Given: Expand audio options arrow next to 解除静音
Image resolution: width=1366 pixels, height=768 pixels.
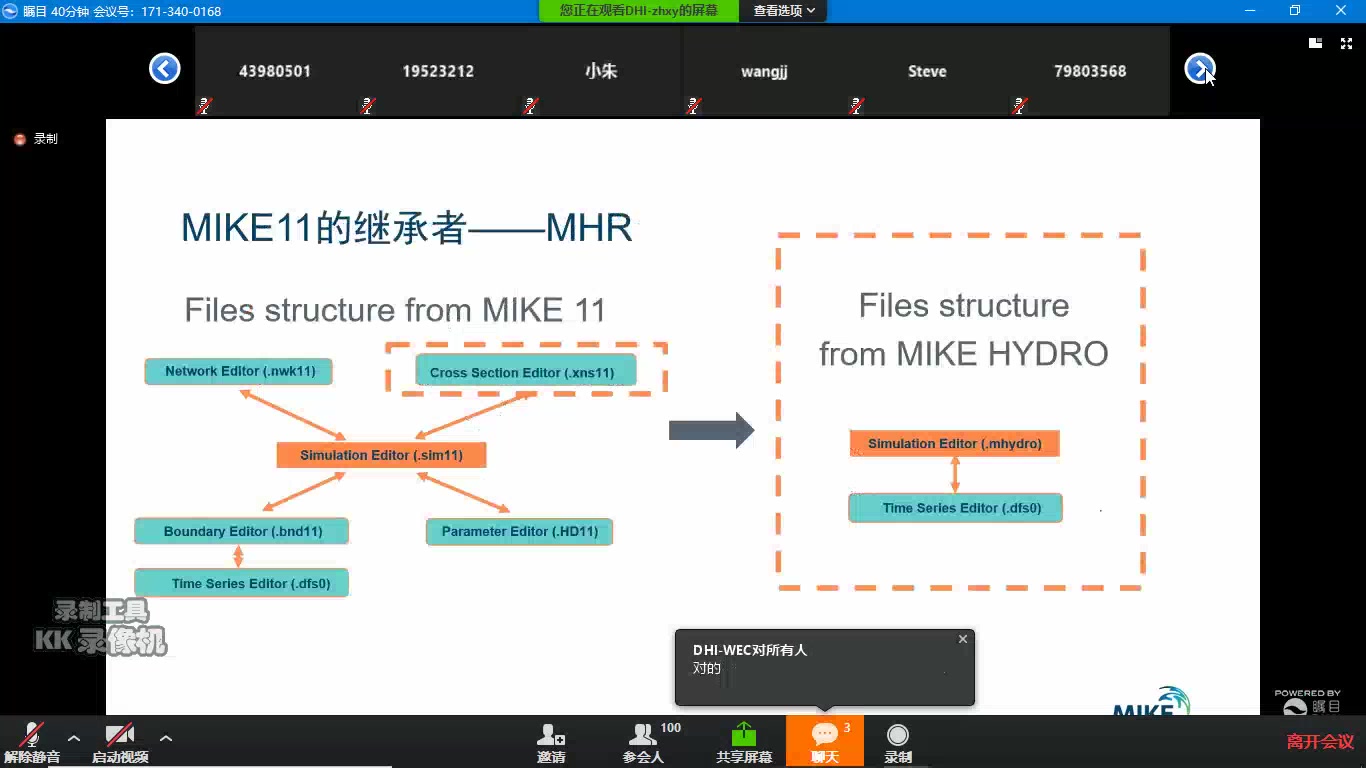Looking at the screenshot, I should (74, 738).
